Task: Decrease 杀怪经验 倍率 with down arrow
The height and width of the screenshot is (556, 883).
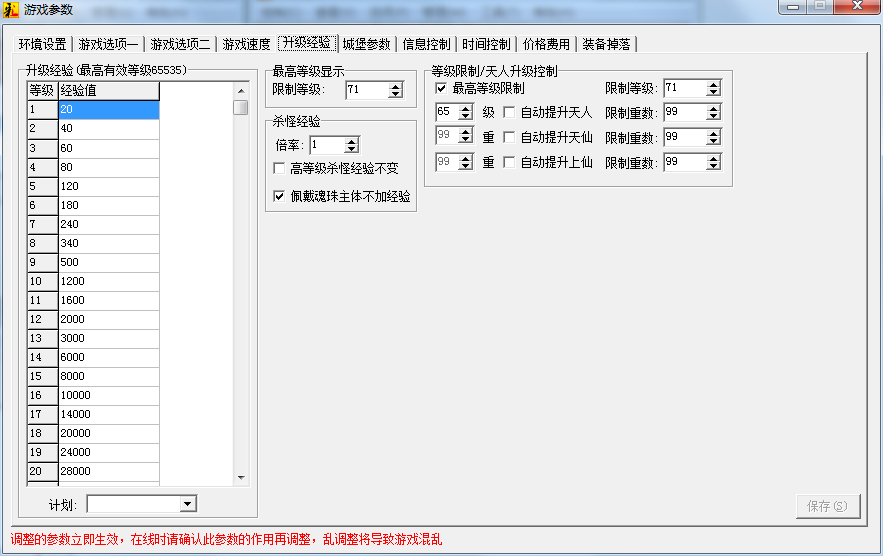Action: pos(351,150)
